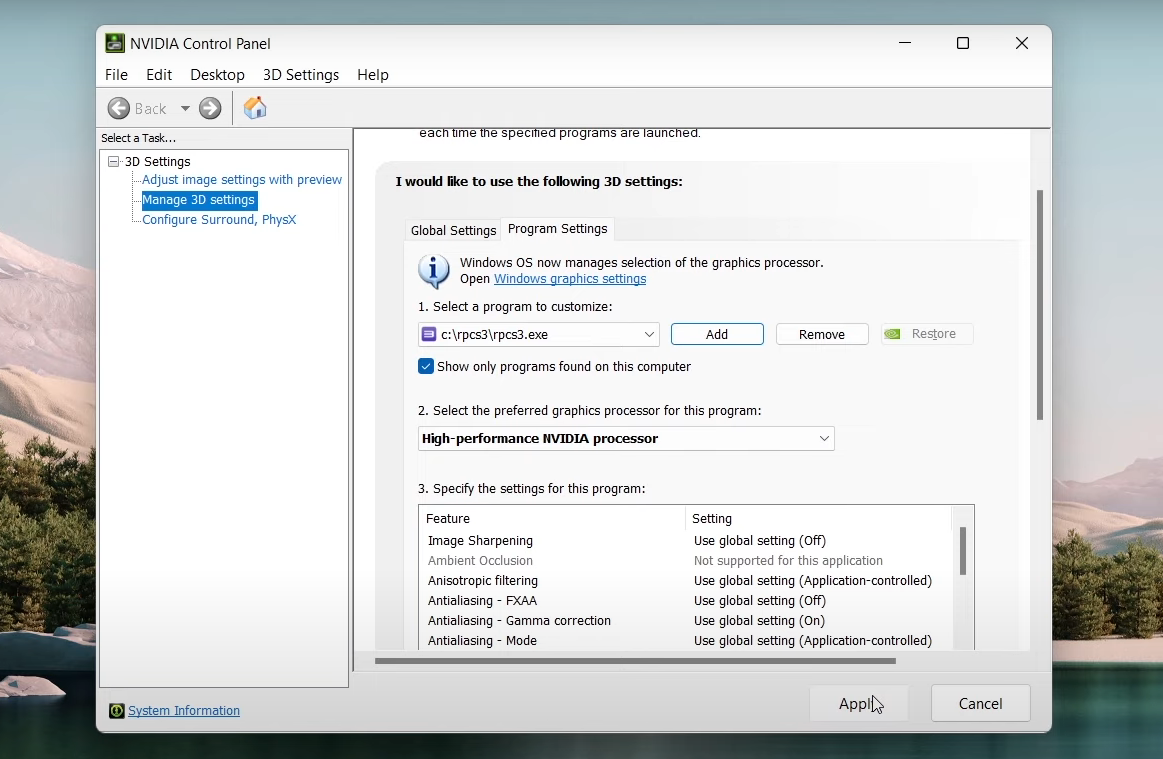Select the Image Sharpening feature row
Viewport: 1163px width, 759px height.
(x=685, y=541)
